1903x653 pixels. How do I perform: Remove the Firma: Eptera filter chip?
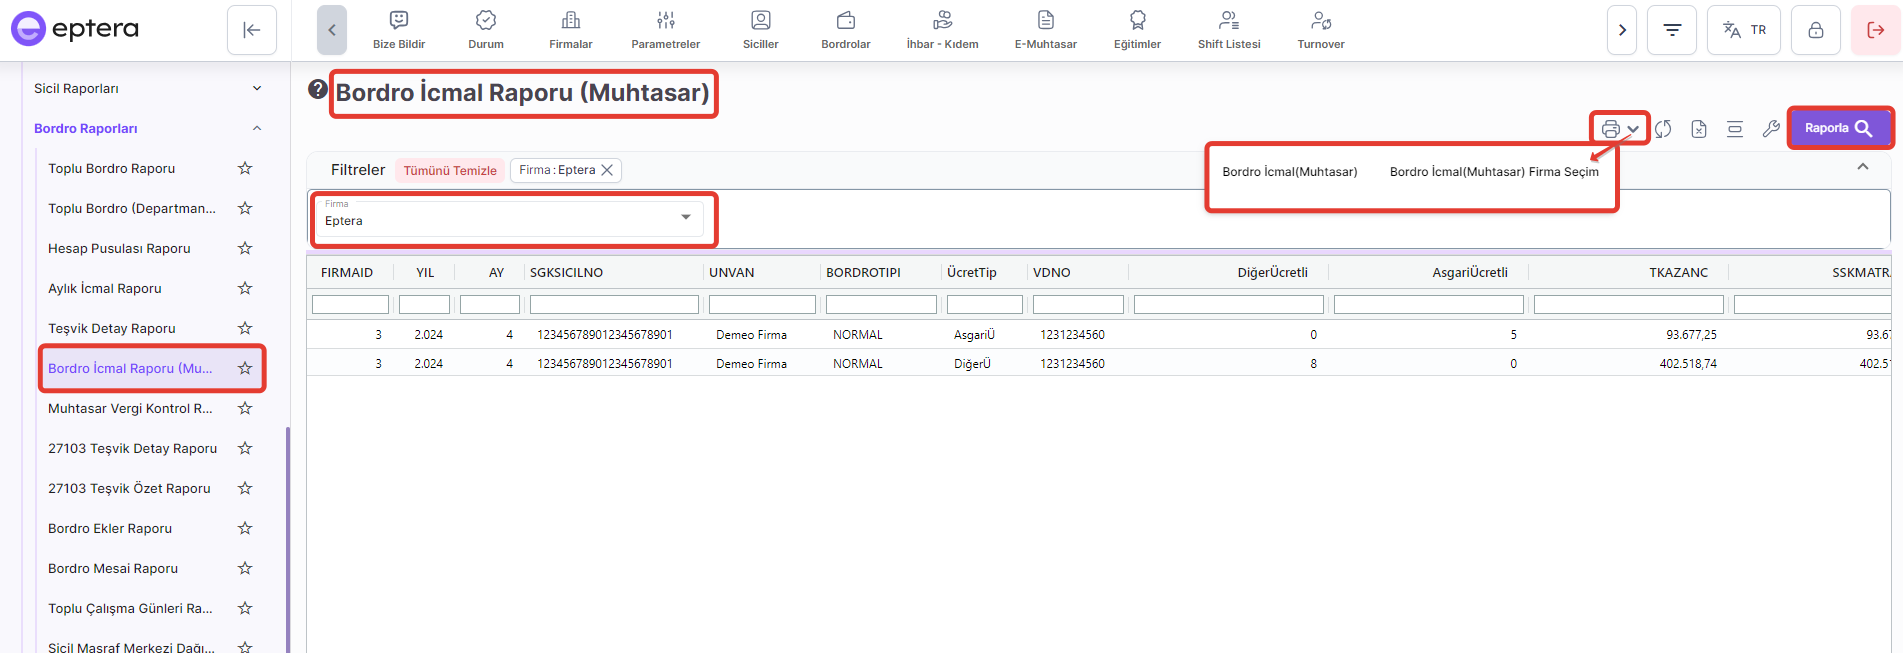click(607, 170)
